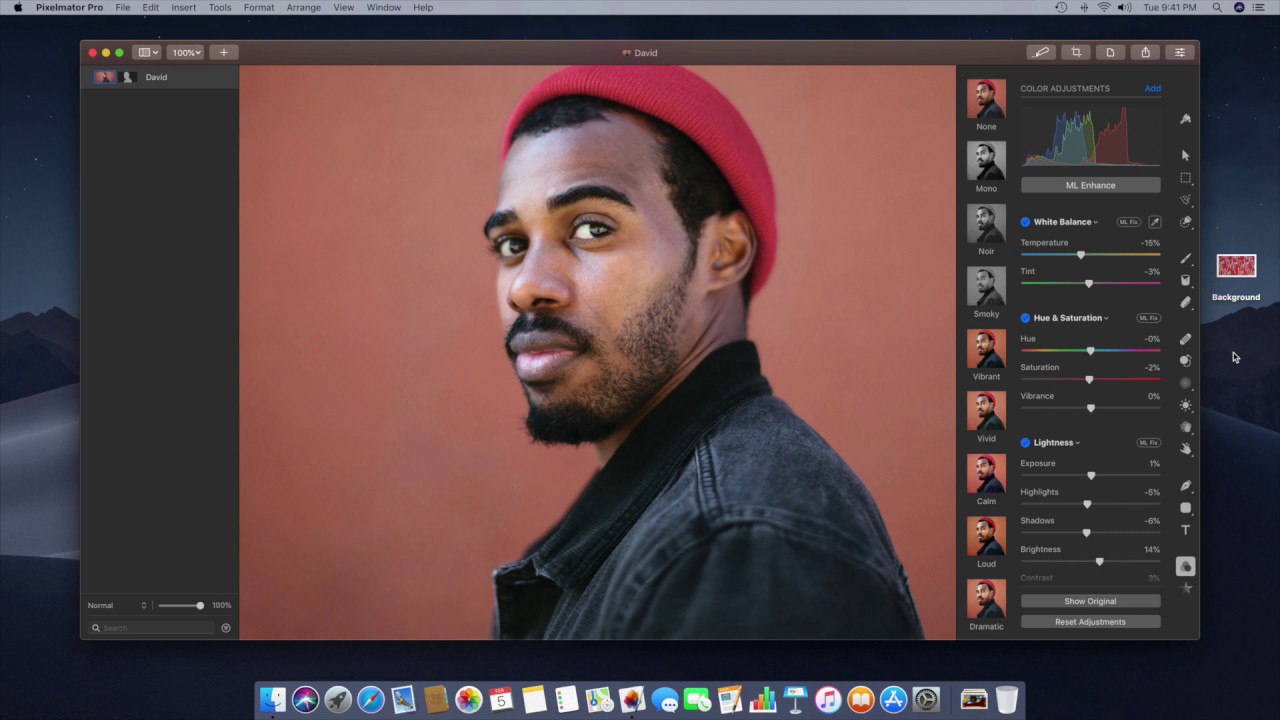This screenshot has width=1280, height=720.
Task: Open the 100% zoom level dropdown
Action: pyautogui.click(x=185, y=52)
